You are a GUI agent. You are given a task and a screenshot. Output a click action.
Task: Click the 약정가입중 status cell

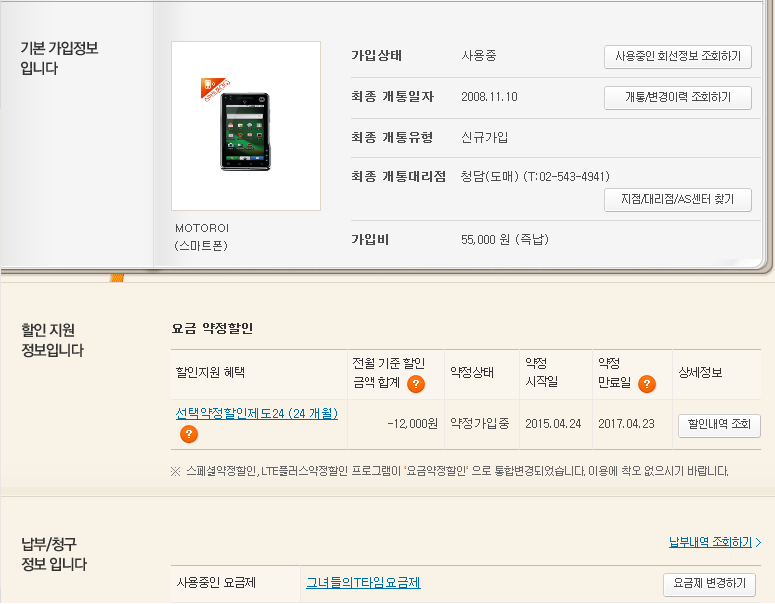point(480,423)
